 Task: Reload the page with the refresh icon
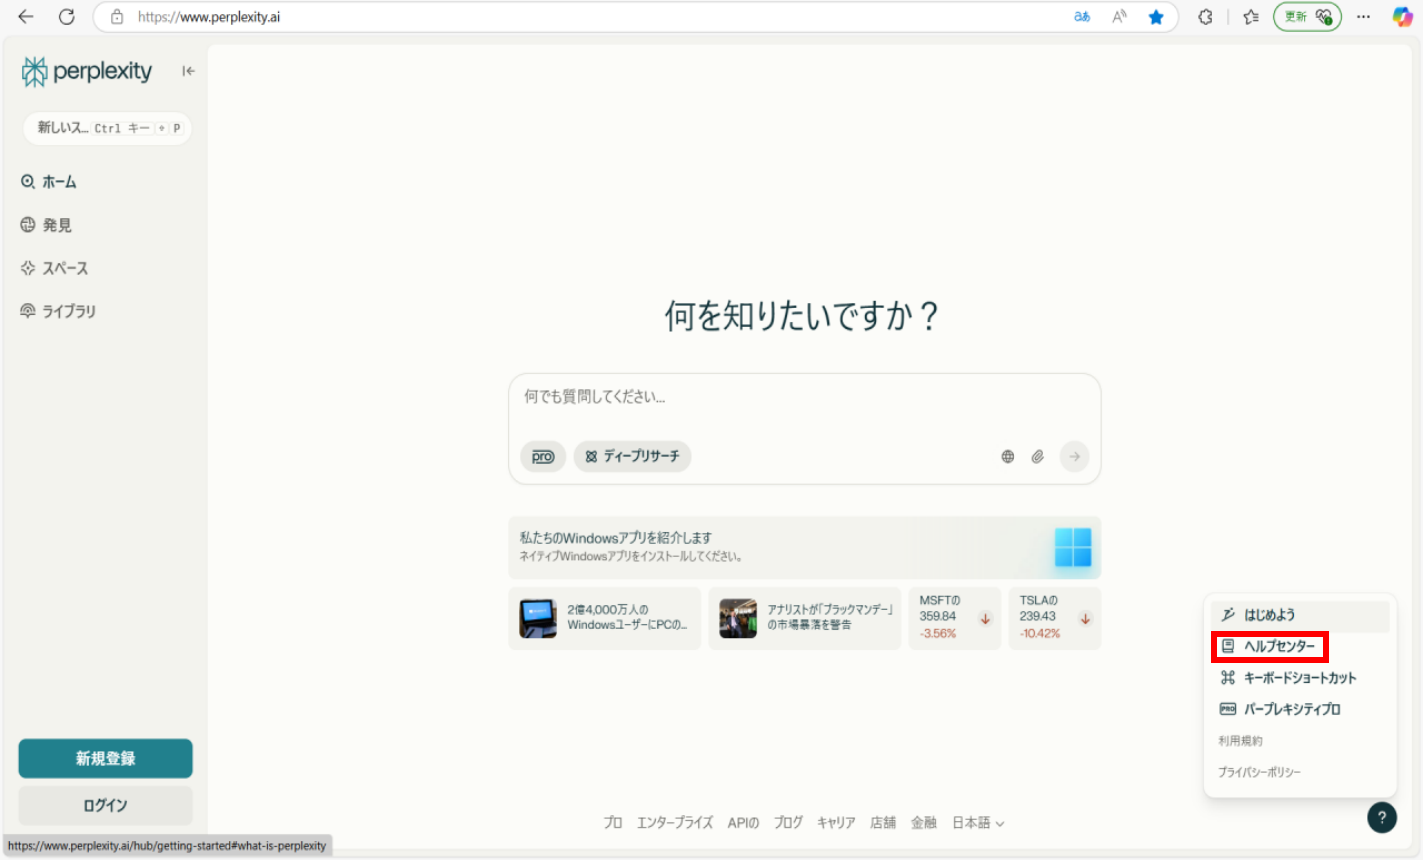[67, 17]
